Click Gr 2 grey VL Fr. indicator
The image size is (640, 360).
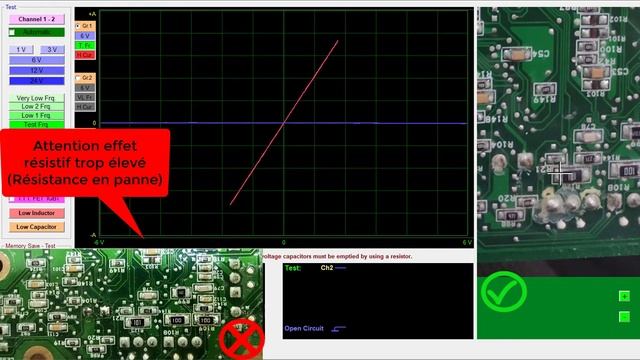click(85, 97)
